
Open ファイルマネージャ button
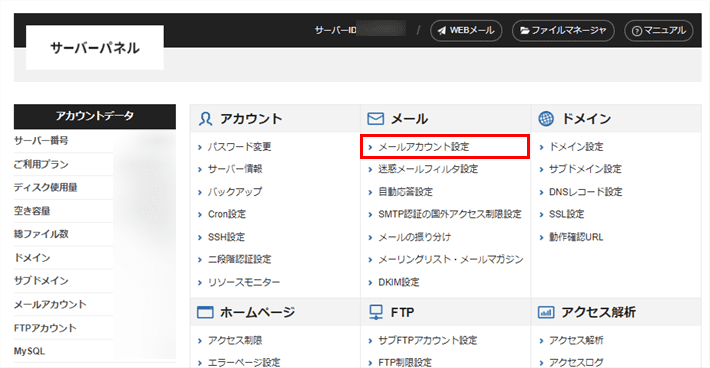(x=563, y=31)
